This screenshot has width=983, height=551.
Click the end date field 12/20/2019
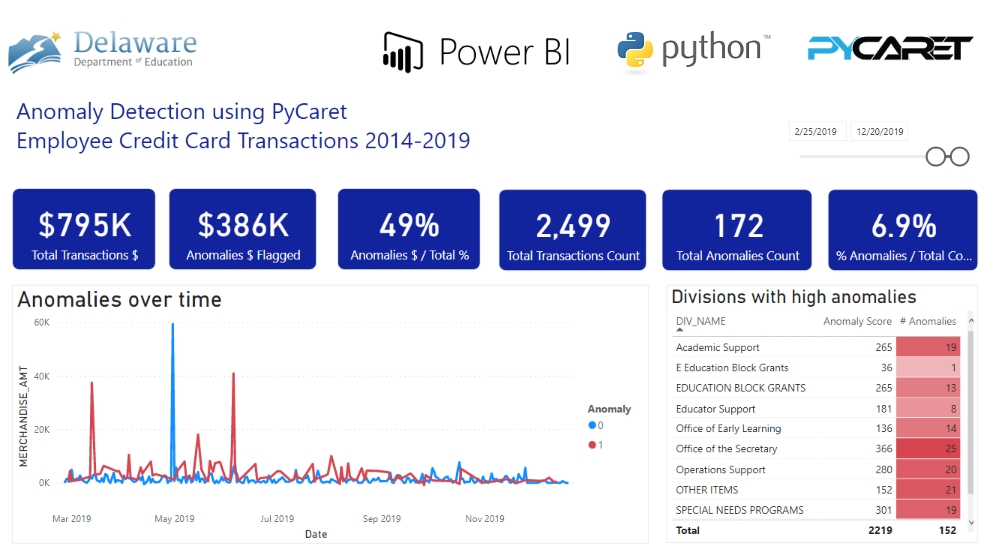[879, 132]
